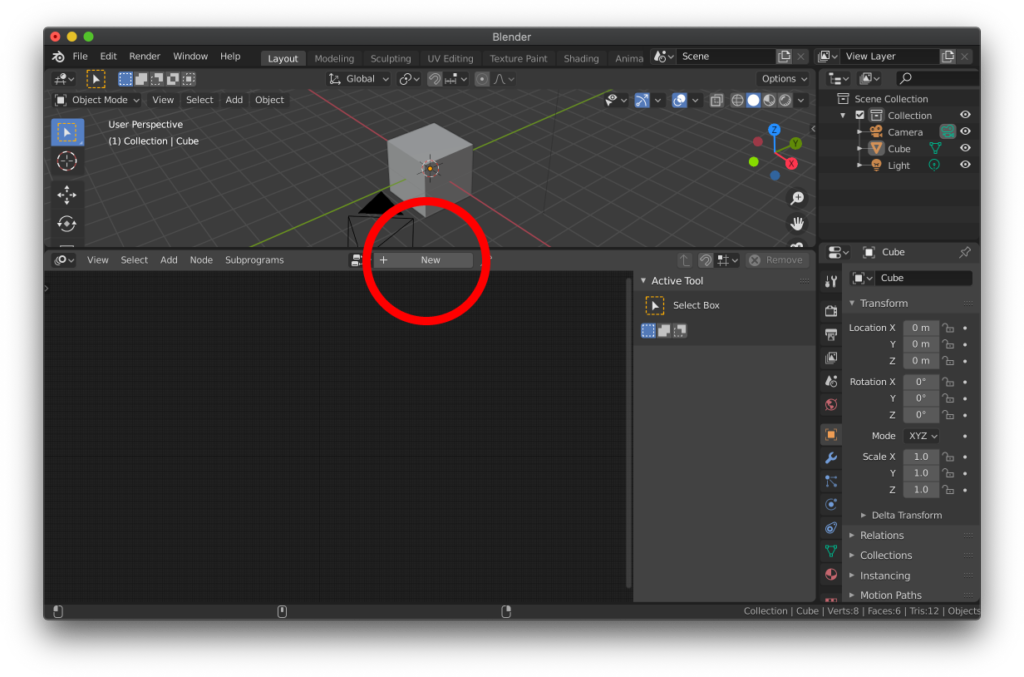Switch to the UV Editing workspace tab
The height and width of the screenshot is (677, 1024).
(450, 59)
